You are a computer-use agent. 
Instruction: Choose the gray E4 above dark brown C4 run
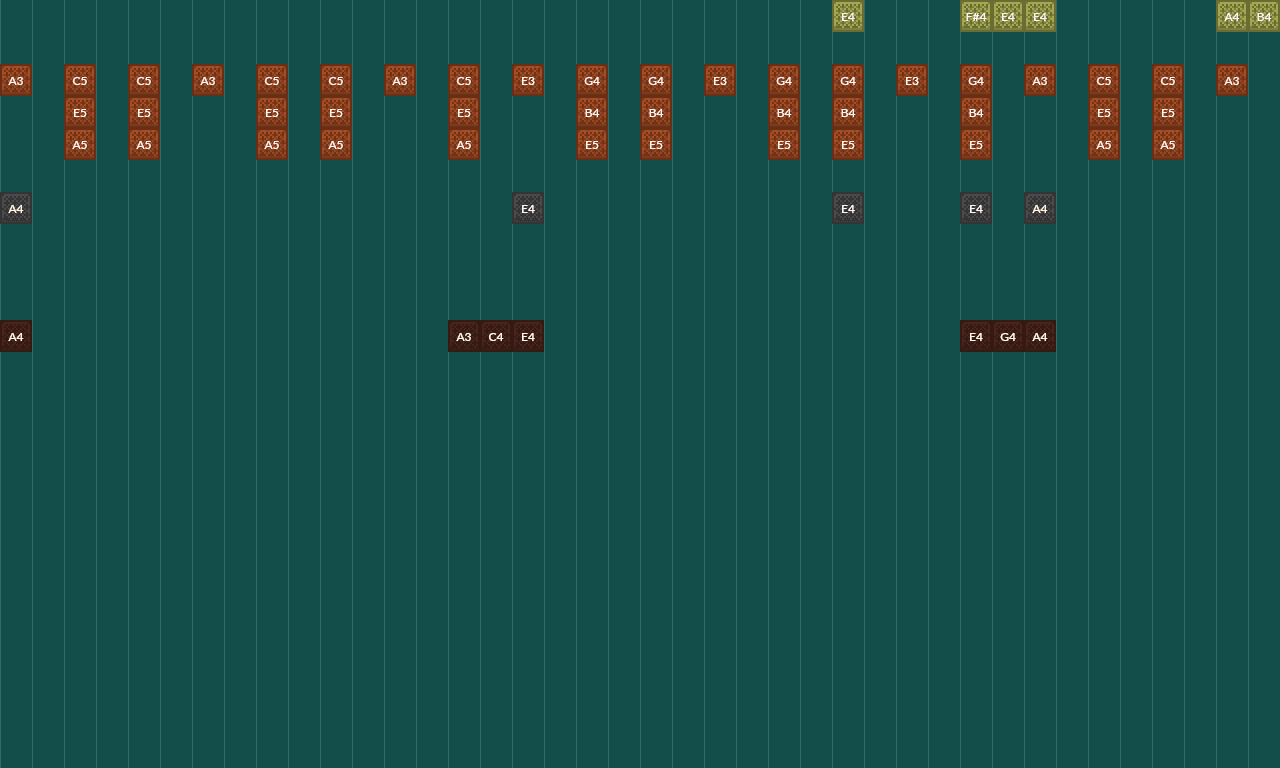point(528,208)
